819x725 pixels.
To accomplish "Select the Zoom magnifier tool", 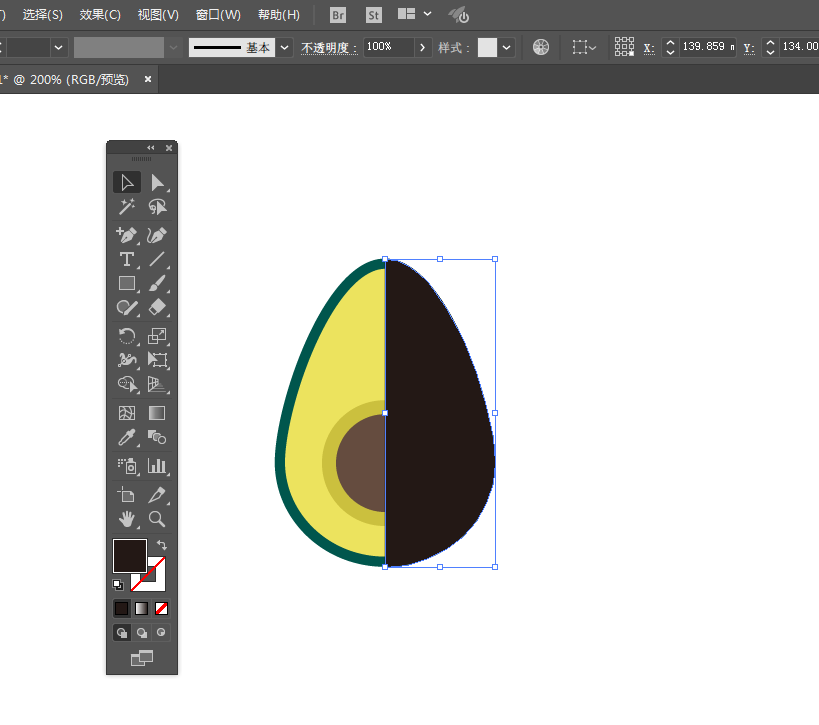I will click(157, 519).
